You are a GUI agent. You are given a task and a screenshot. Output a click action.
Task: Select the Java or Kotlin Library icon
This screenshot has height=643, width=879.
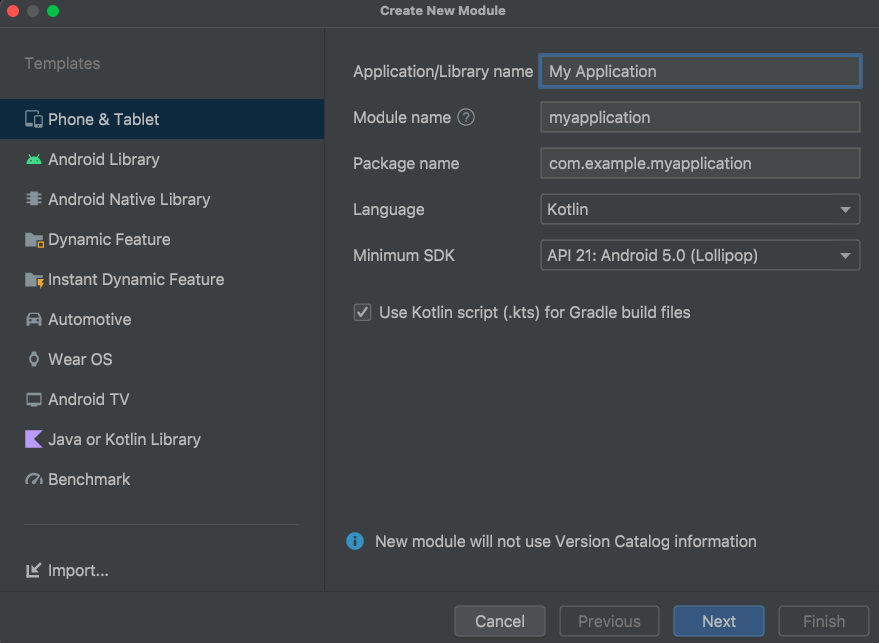tap(34, 439)
